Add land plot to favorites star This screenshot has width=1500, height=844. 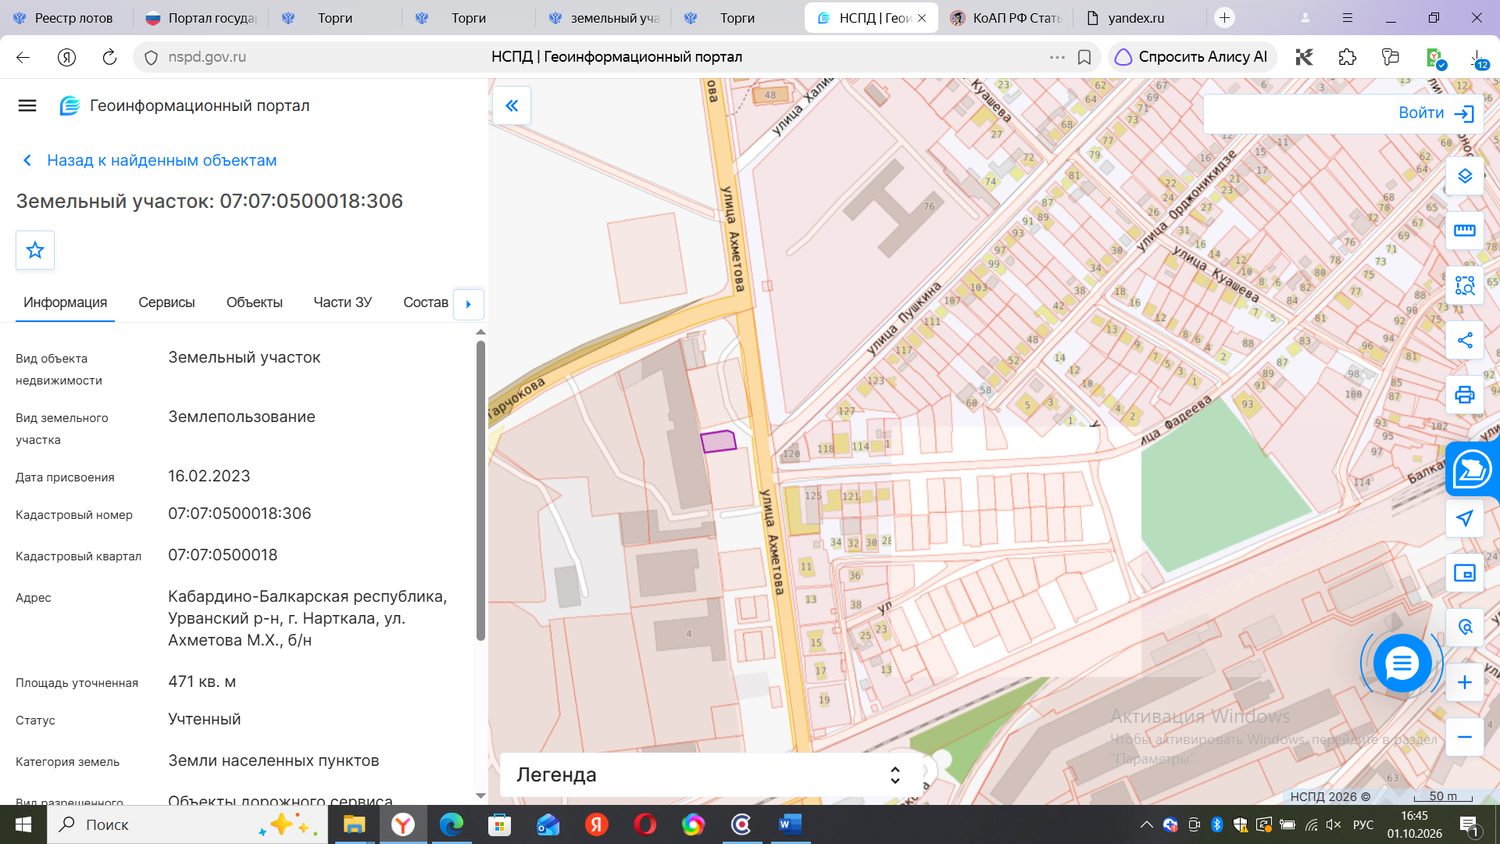coord(35,250)
